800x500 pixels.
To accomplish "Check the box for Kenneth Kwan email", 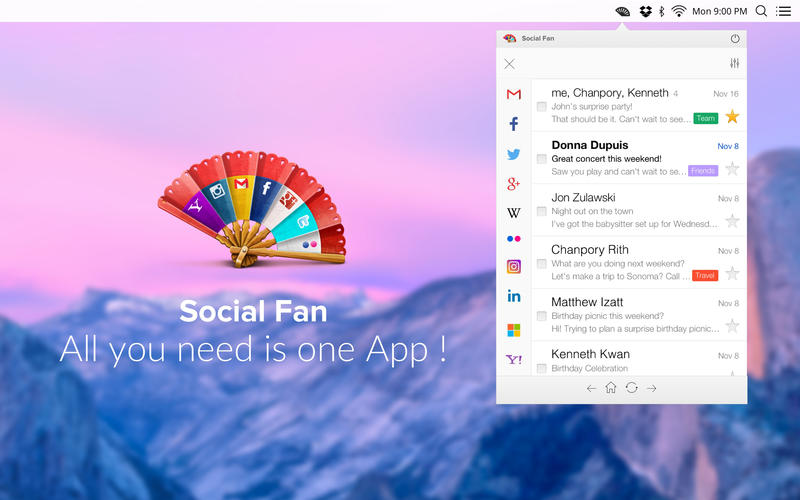I will pyautogui.click(x=541, y=368).
